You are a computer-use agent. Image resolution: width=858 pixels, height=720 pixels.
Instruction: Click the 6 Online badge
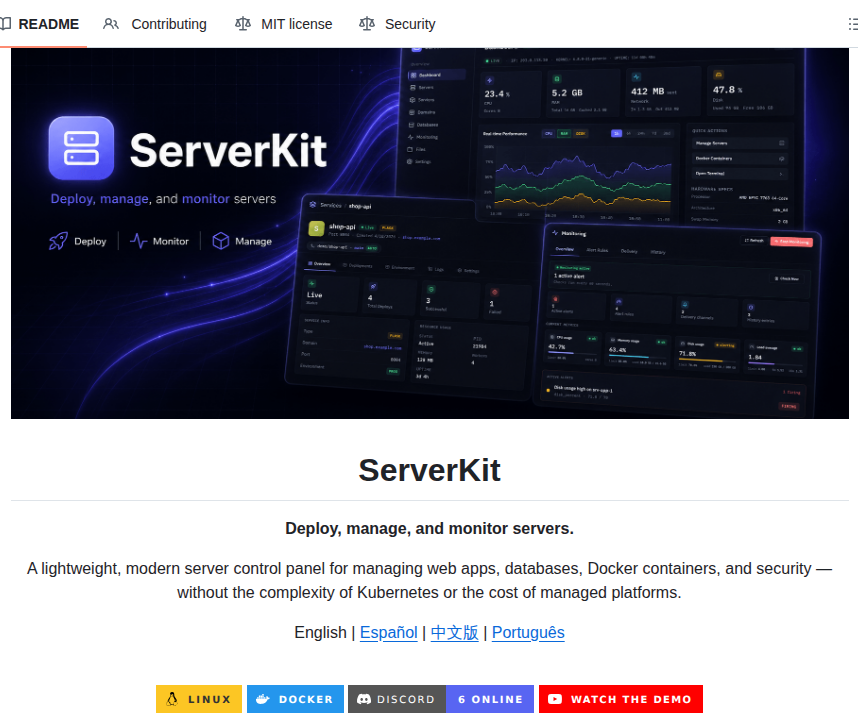[x=490, y=699]
